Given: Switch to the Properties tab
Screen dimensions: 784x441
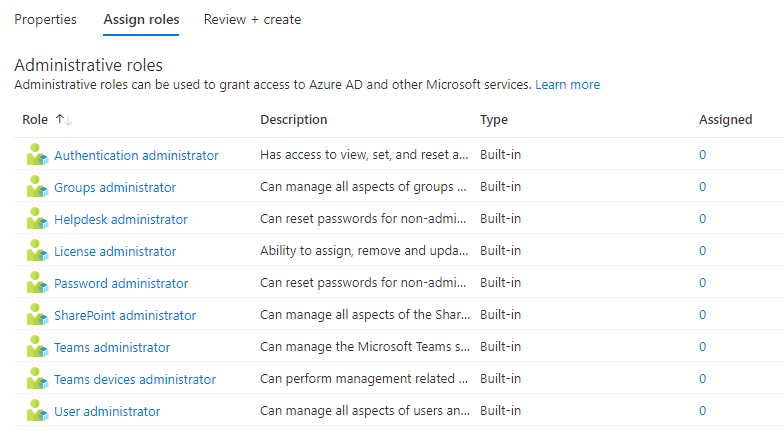Looking at the screenshot, I should 45,19.
